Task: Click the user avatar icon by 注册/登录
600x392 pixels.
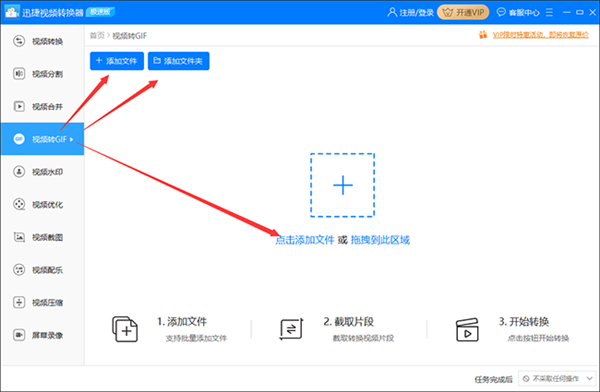Action: 392,12
